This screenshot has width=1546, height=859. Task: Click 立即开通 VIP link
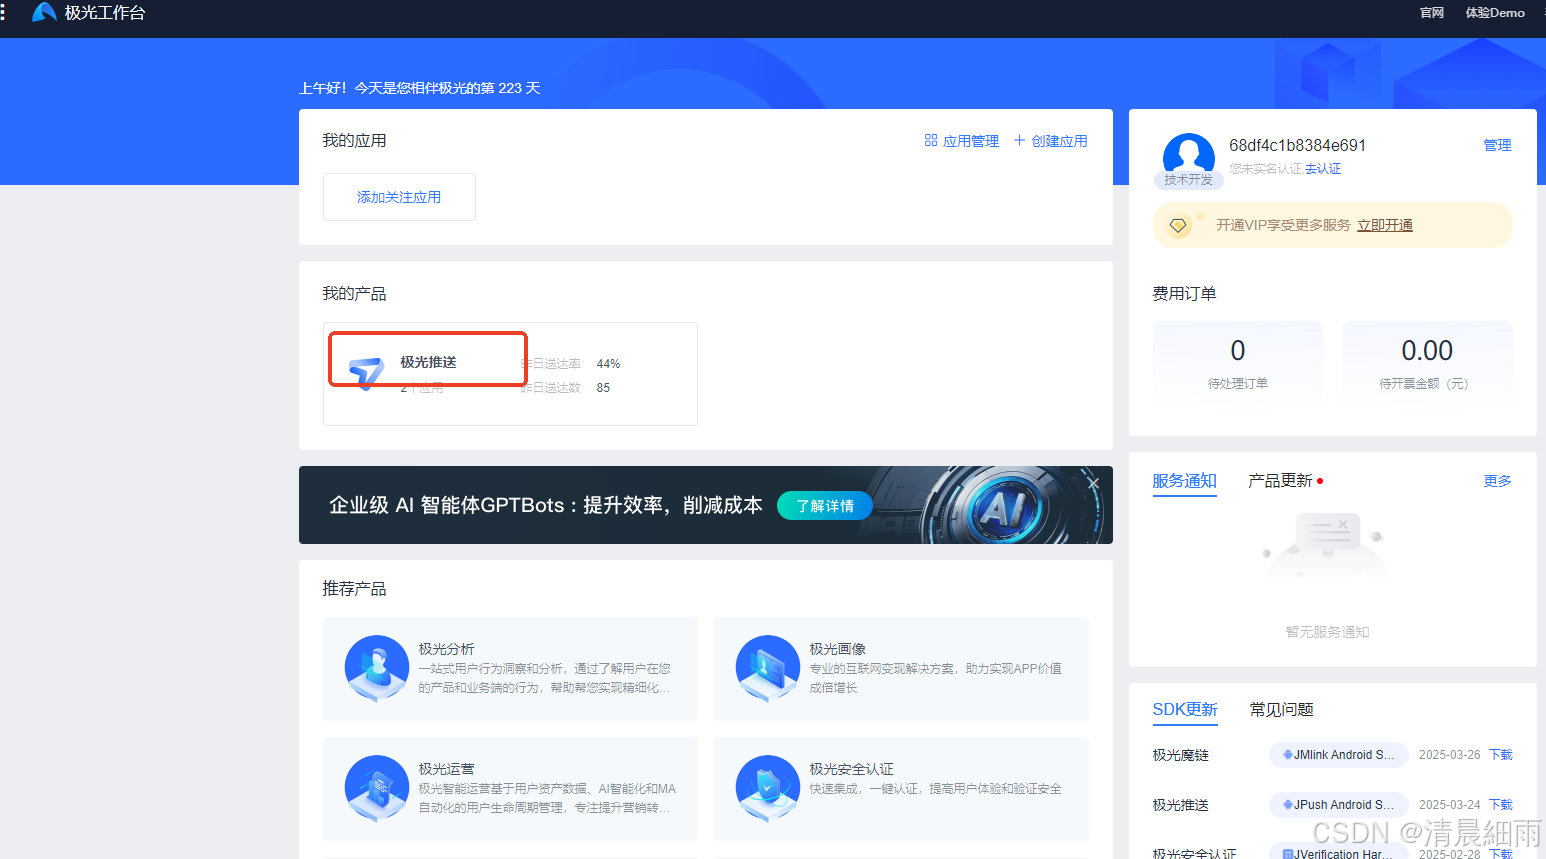[x=1385, y=225]
